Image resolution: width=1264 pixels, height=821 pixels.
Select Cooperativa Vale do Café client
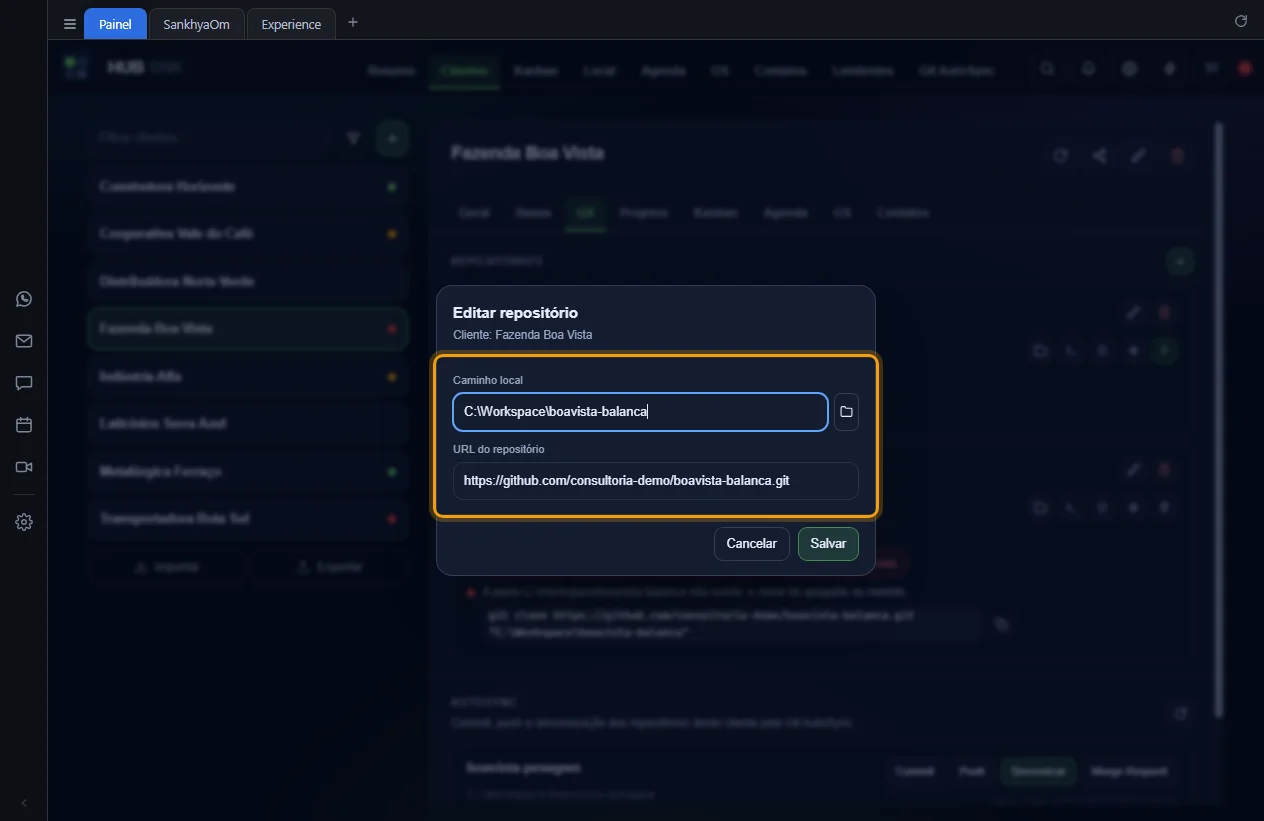[x=248, y=234]
